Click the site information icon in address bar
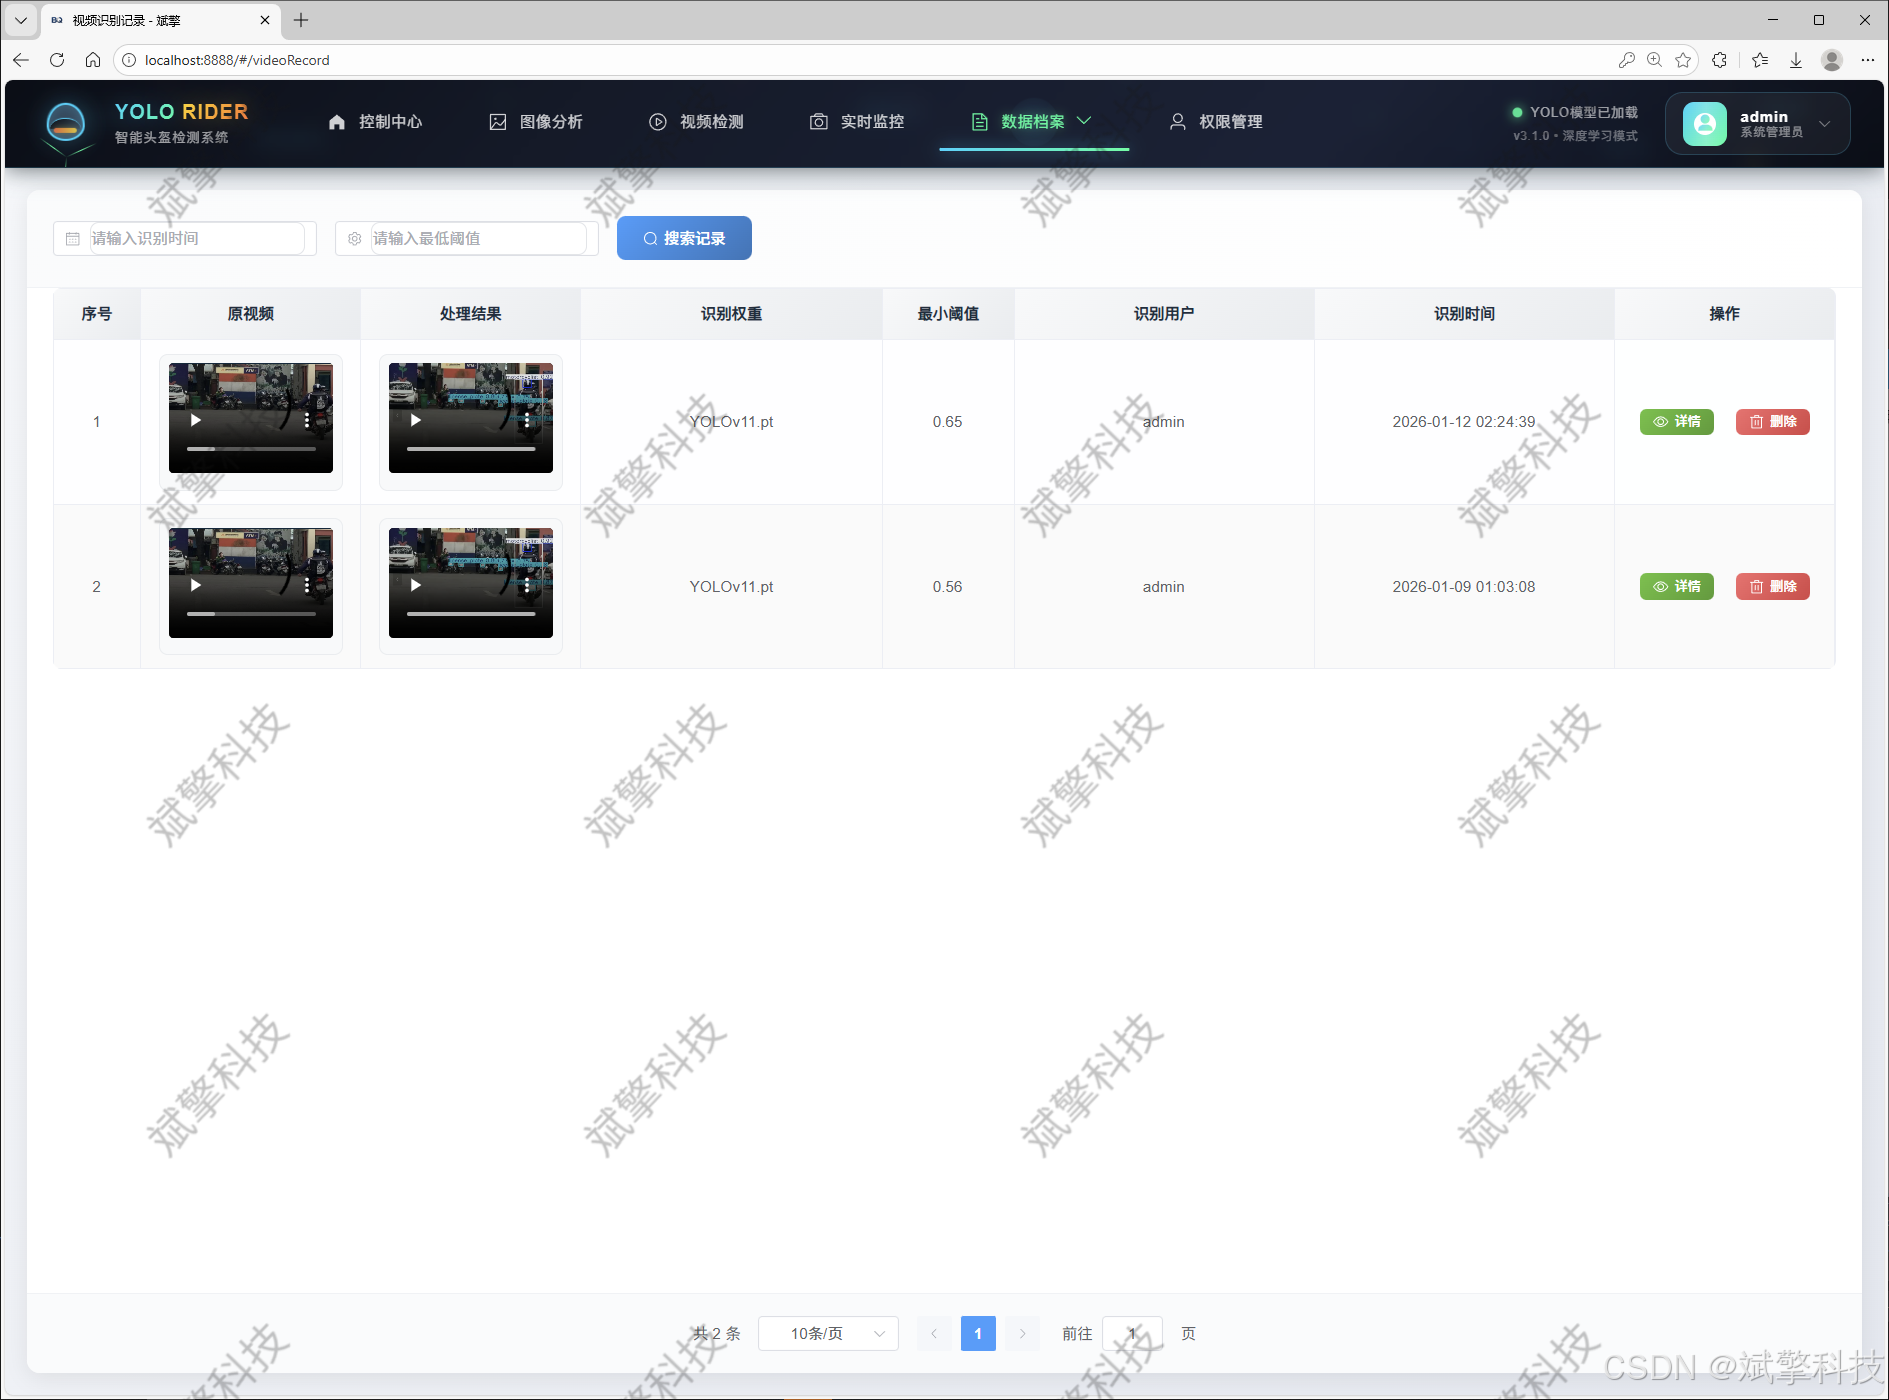 (x=129, y=60)
